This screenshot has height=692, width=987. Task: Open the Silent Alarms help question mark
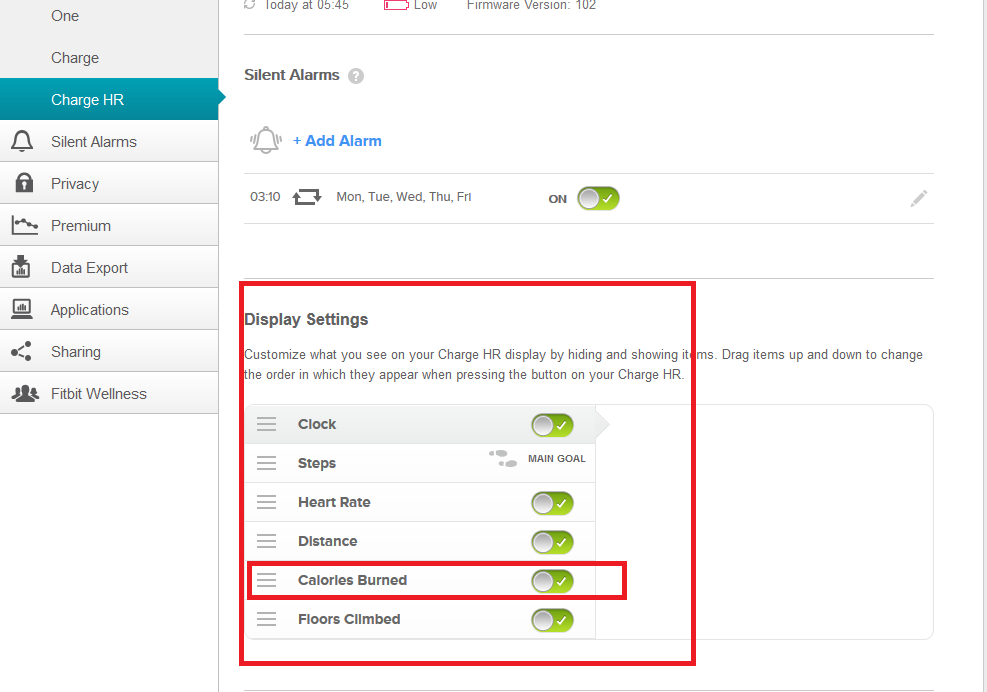click(x=356, y=76)
